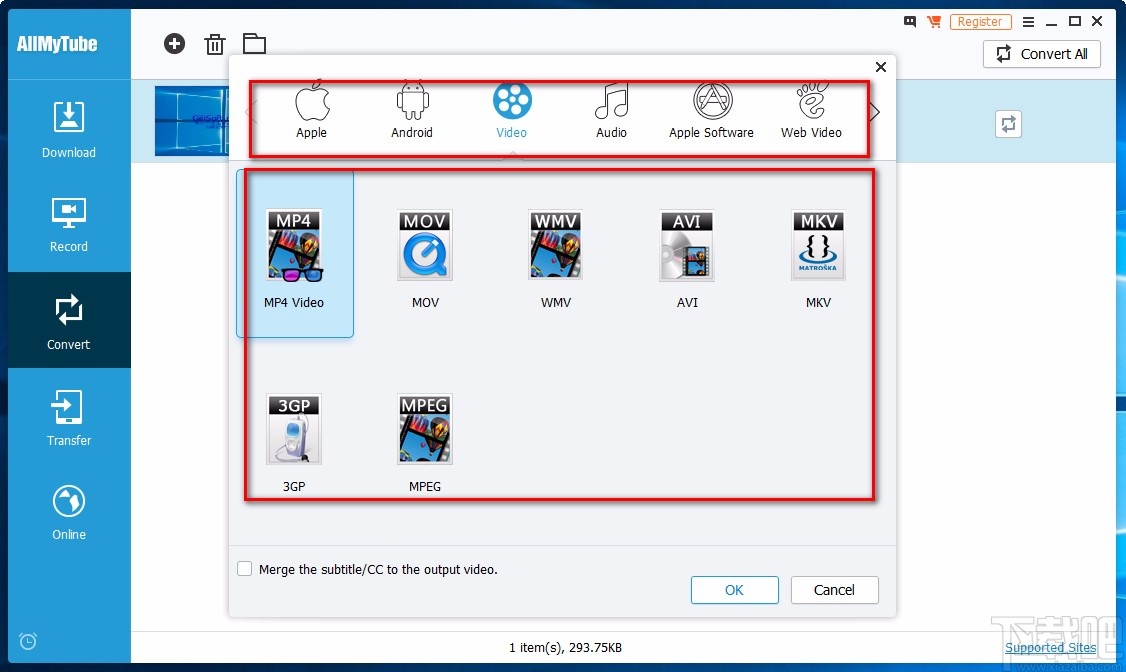The height and width of the screenshot is (672, 1126).
Task: Choose the MOV format icon
Action: point(425,245)
